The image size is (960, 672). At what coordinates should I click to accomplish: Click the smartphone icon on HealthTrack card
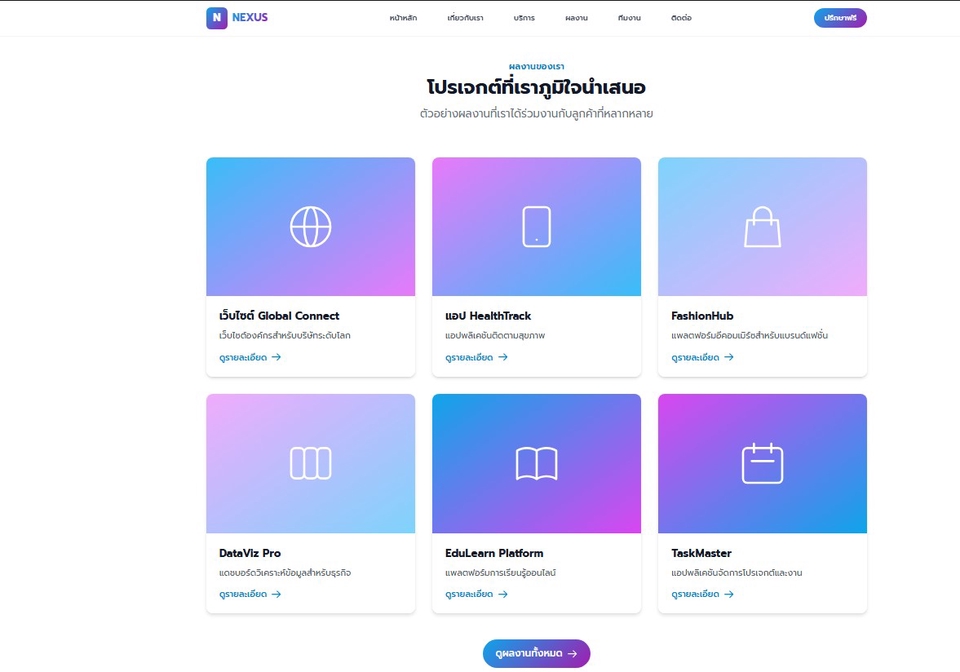(536, 226)
